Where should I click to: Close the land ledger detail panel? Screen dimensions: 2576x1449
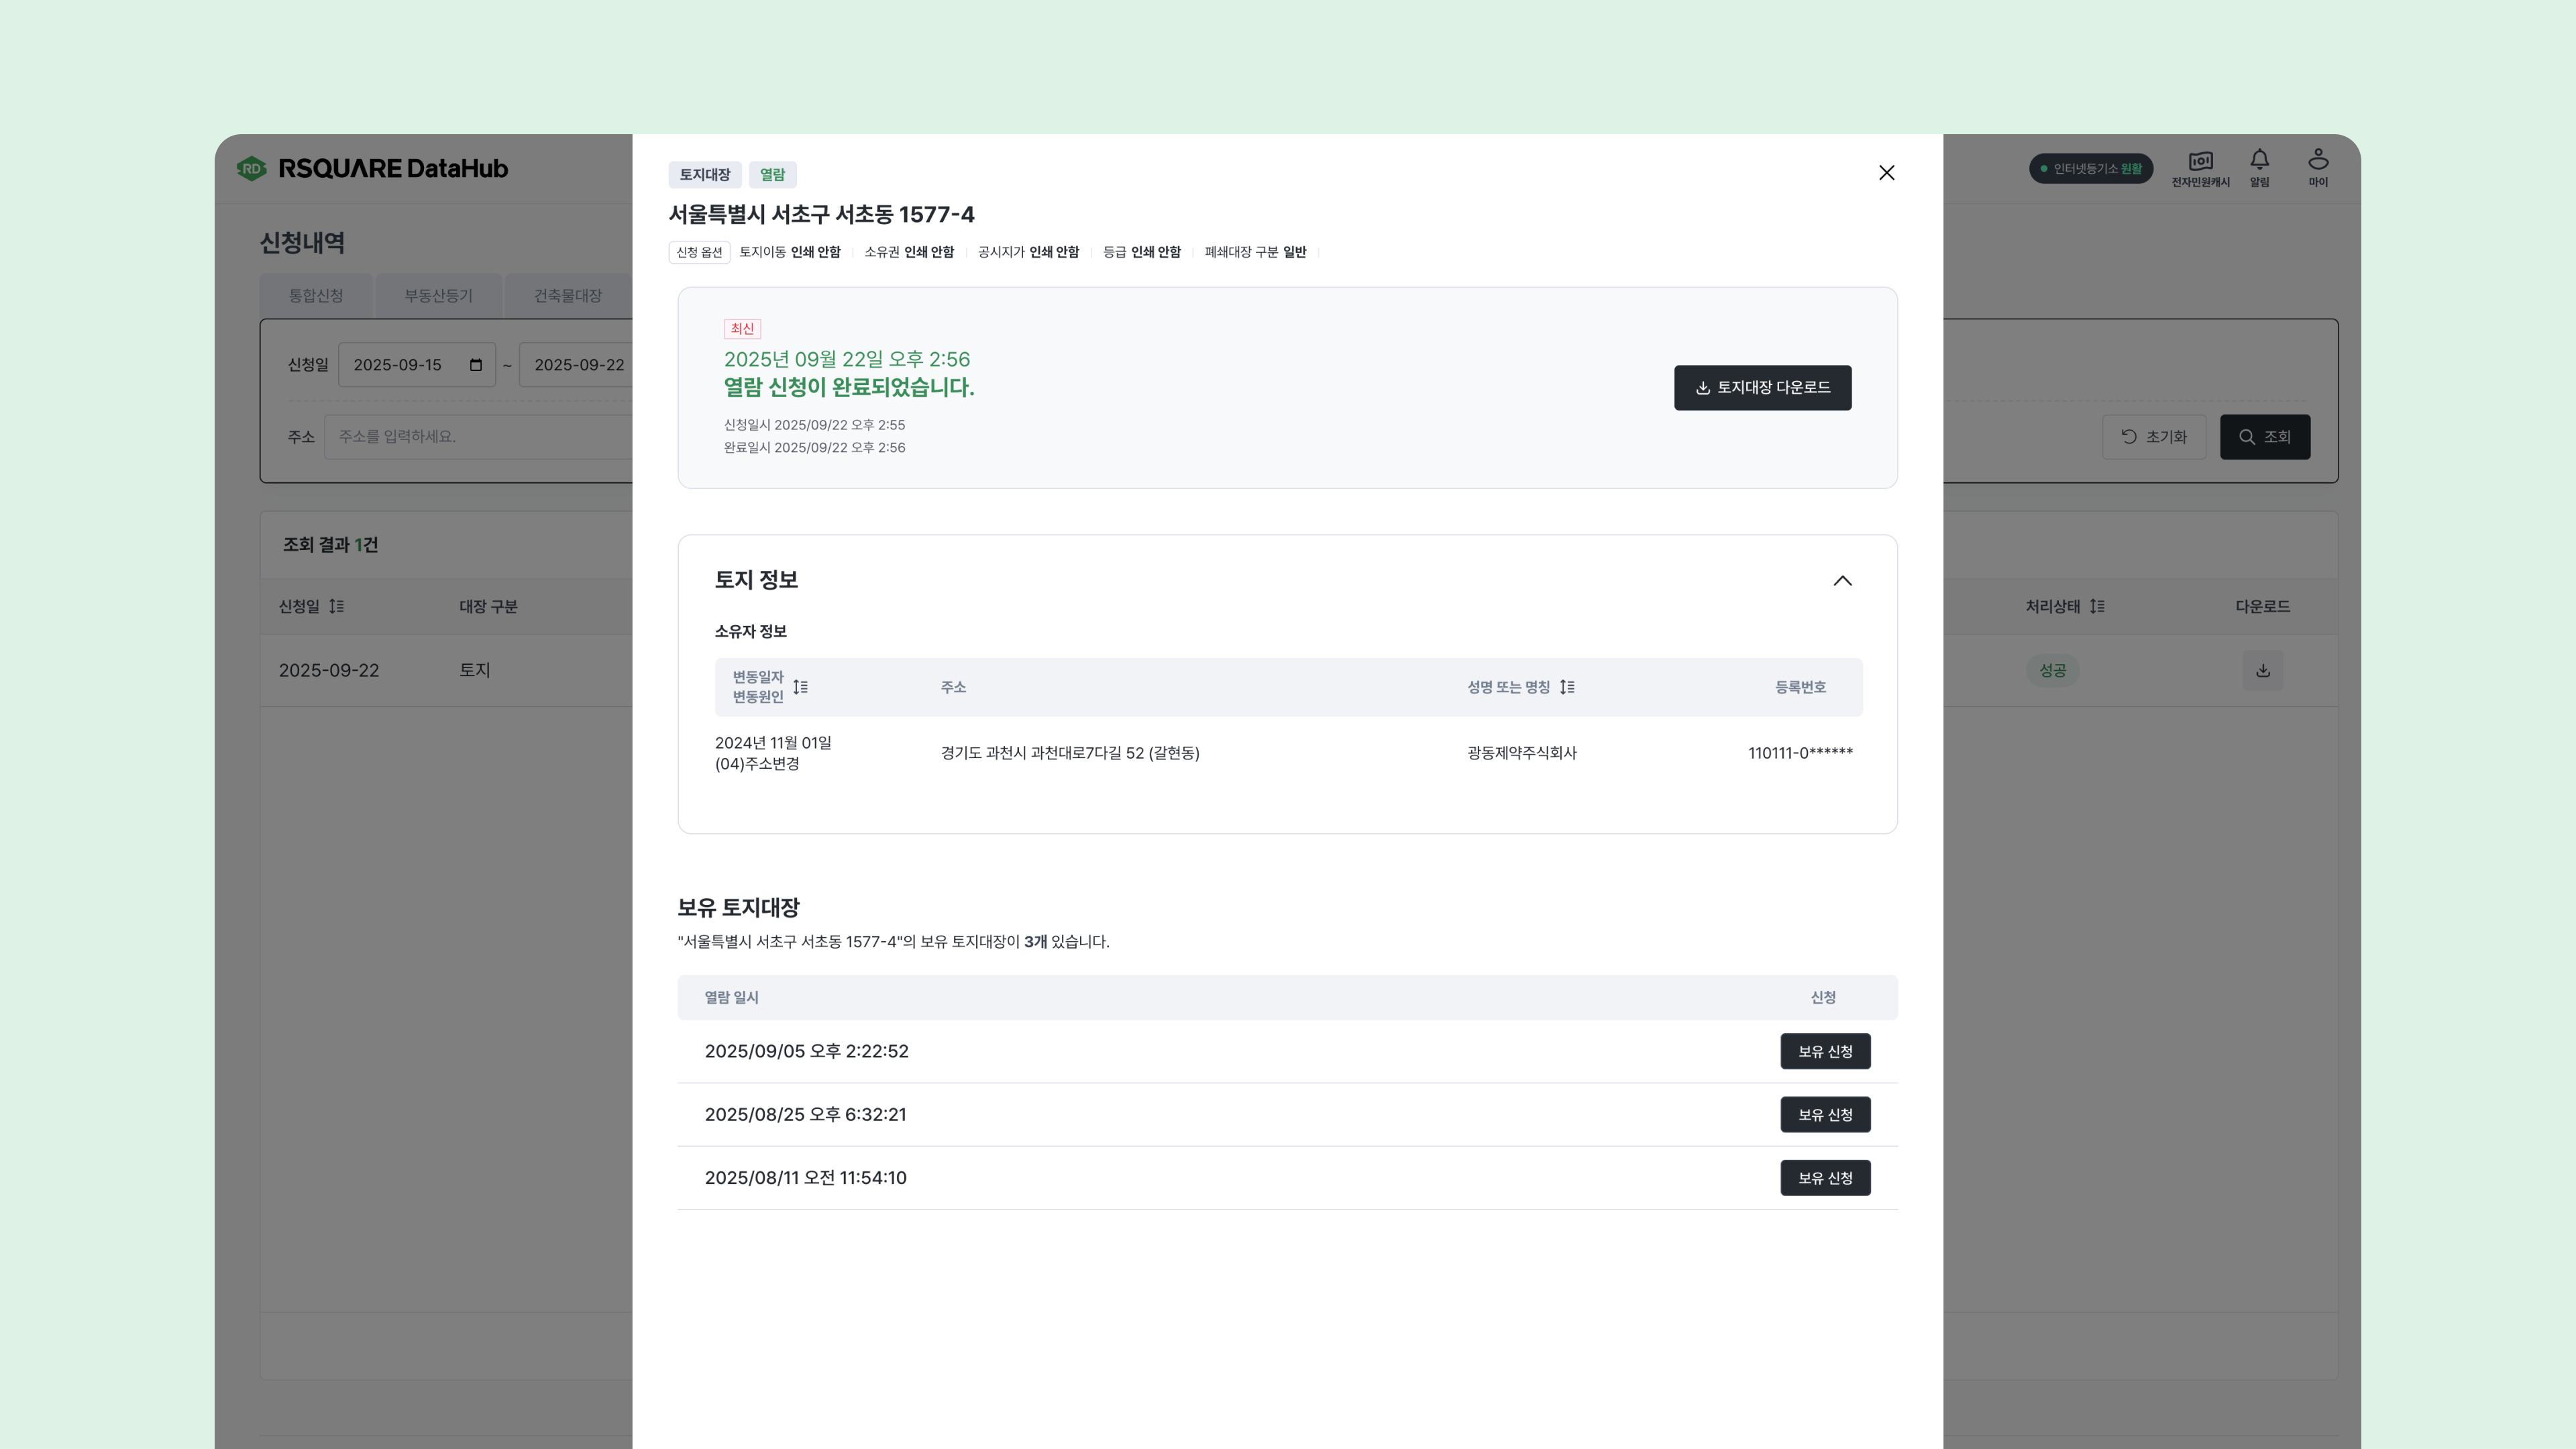[x=1886, y=173]
